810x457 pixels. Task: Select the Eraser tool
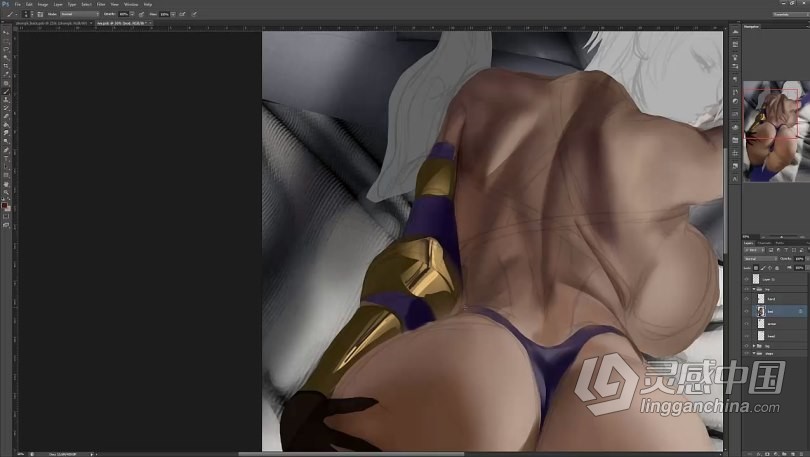coord(6,116)
